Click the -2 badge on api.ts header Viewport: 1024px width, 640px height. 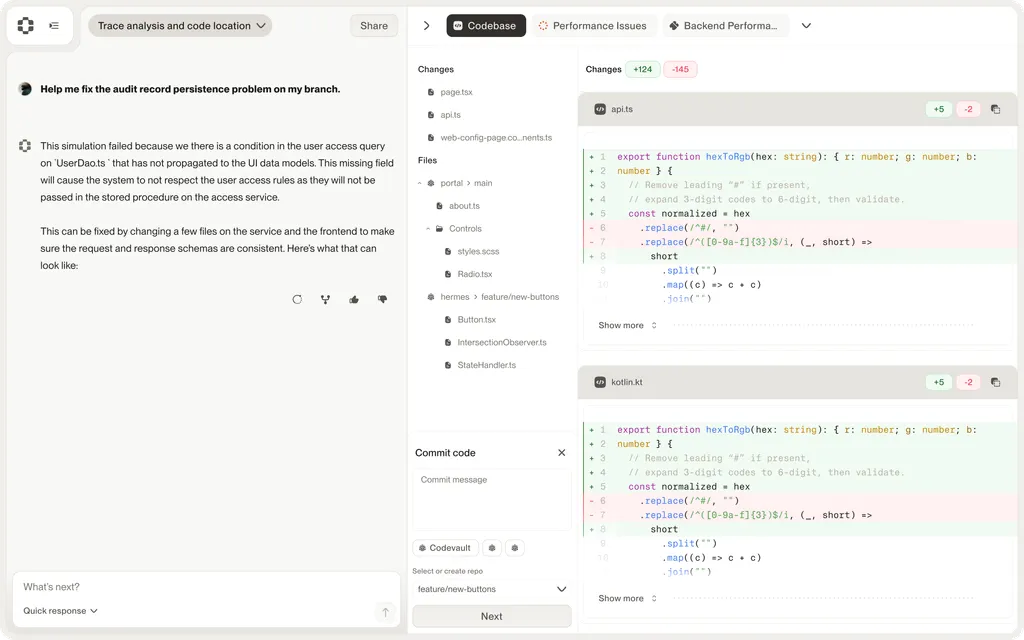point(968,109)
